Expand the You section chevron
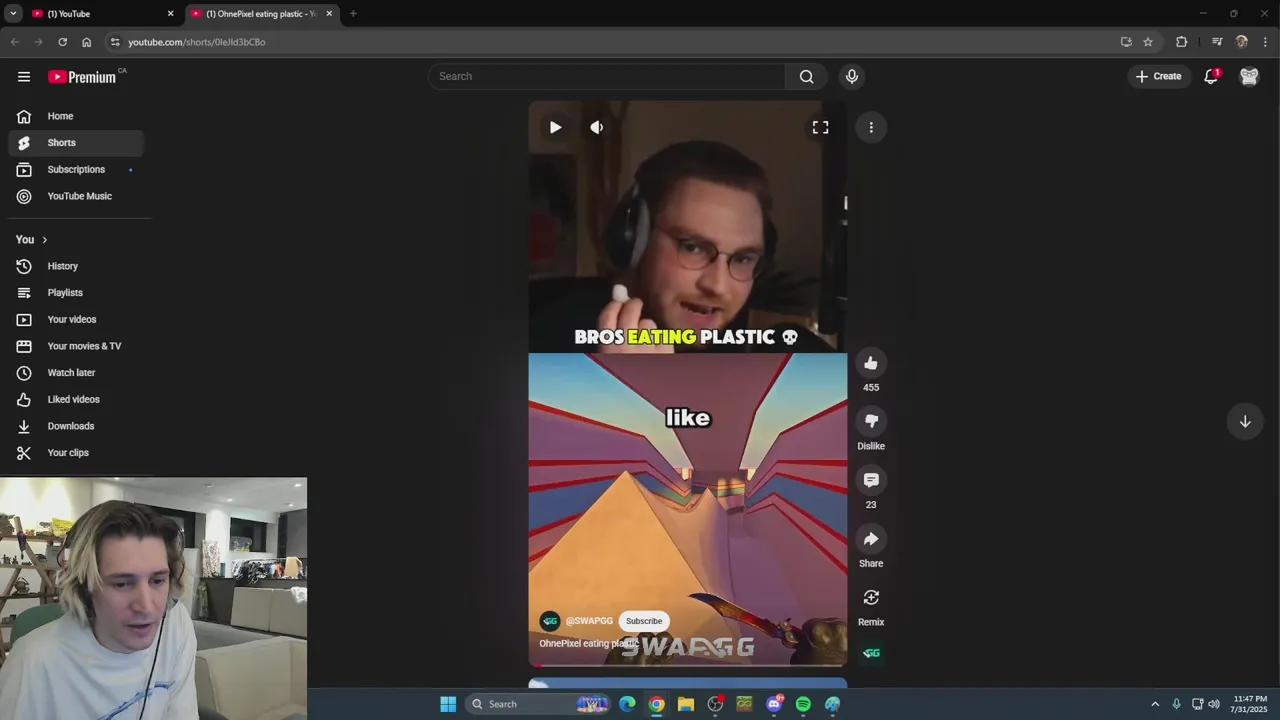Screen dimensions: 1280x720 coord(44,240)
